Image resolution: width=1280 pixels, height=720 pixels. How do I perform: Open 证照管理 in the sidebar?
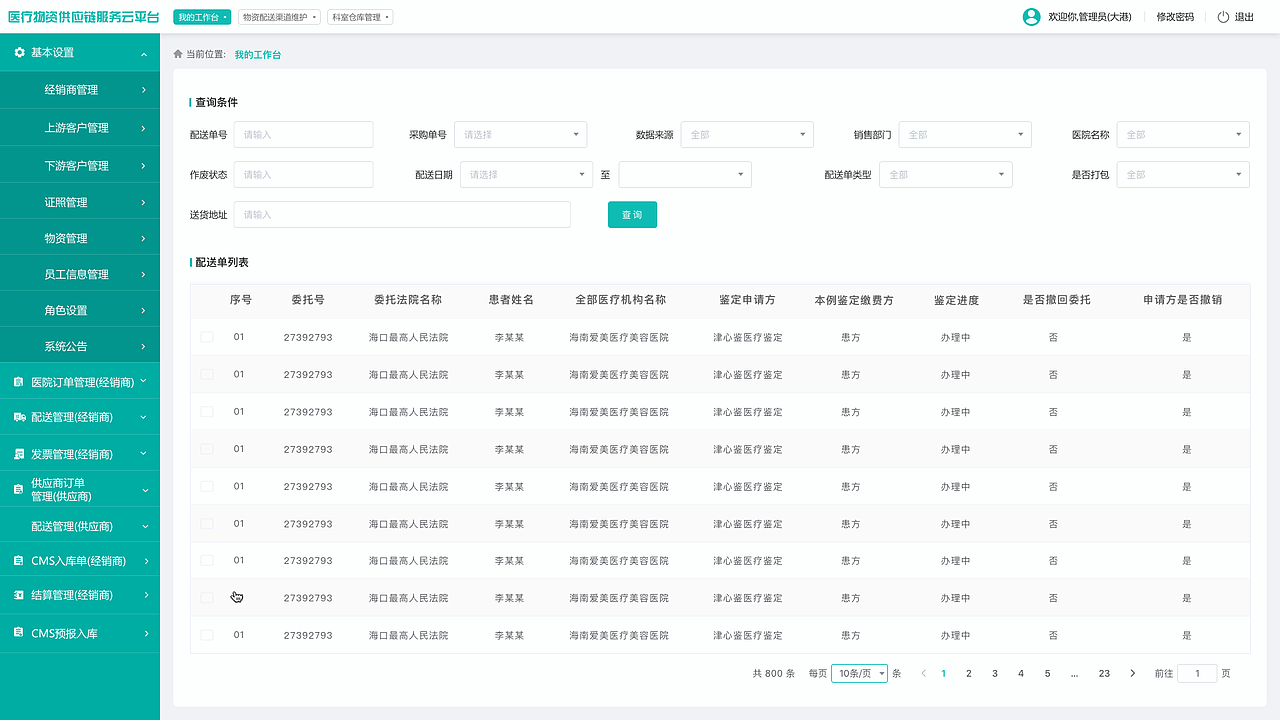80,202
